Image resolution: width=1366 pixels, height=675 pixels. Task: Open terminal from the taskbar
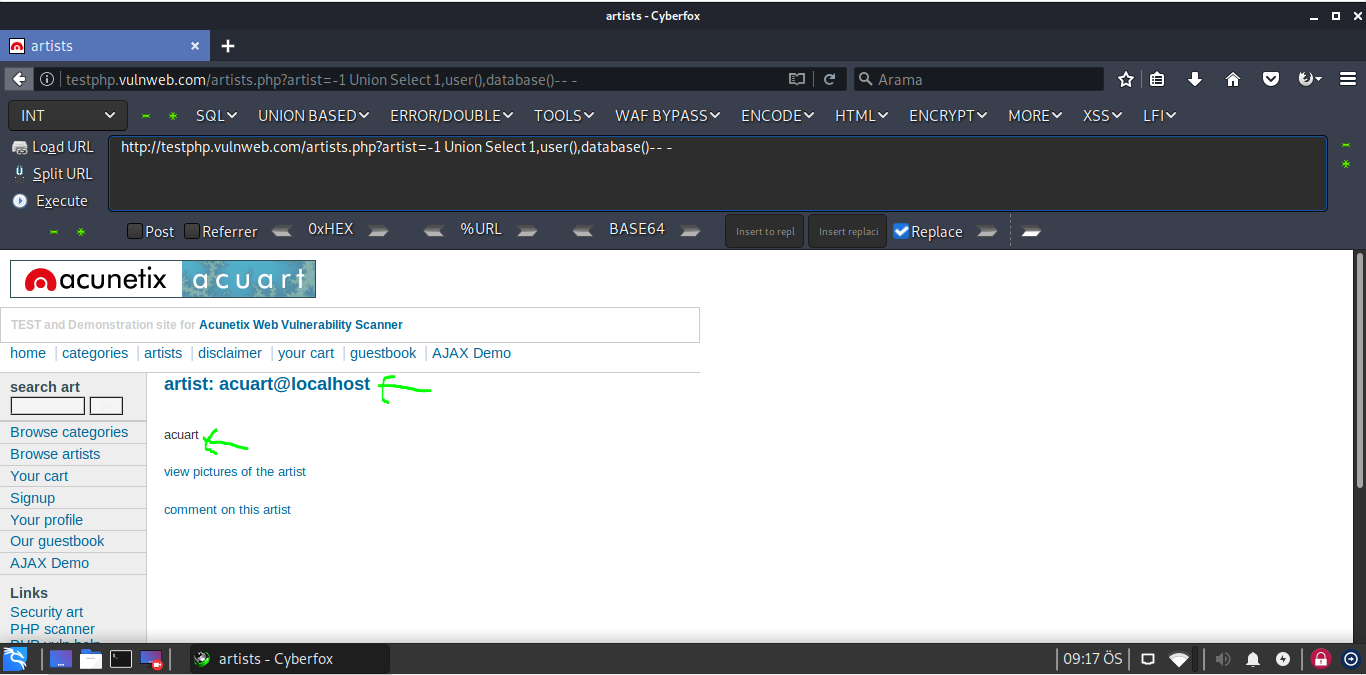point(121,659)
